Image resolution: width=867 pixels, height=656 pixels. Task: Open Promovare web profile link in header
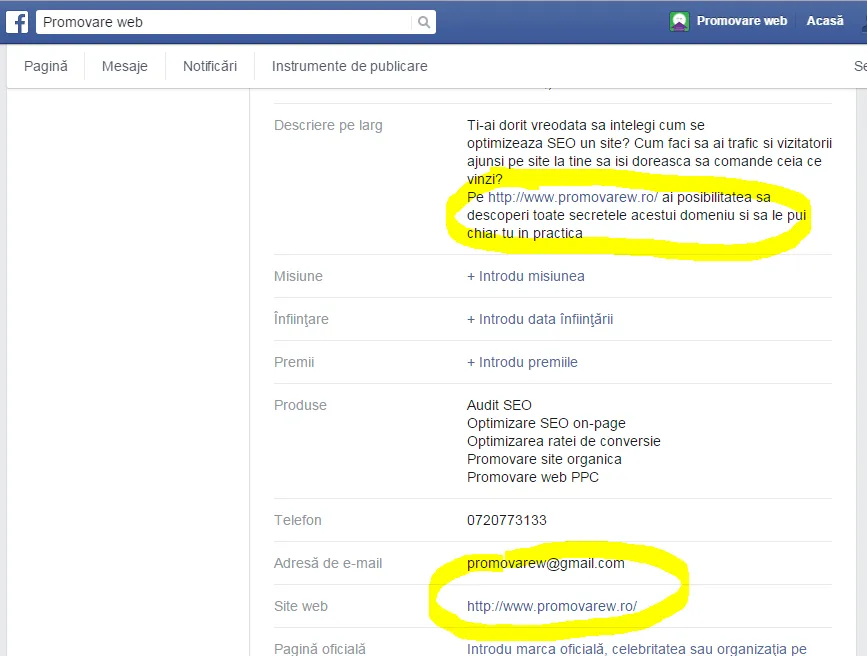click(x=741, y=21)
